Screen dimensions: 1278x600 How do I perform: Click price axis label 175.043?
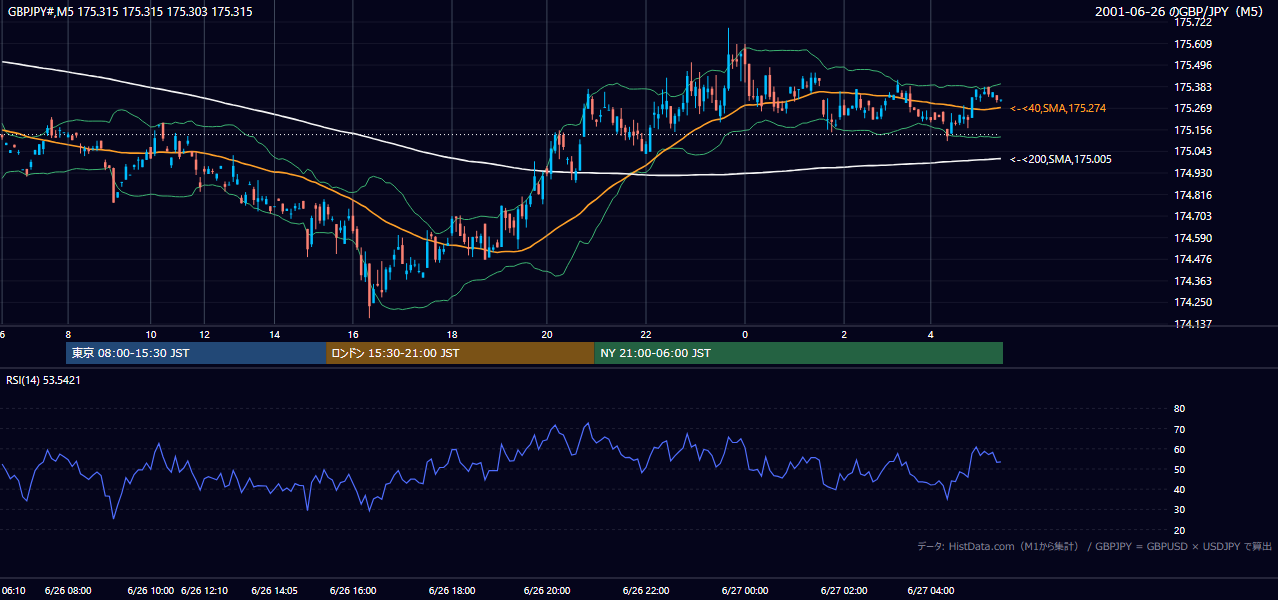click(x=1192, y=151)
